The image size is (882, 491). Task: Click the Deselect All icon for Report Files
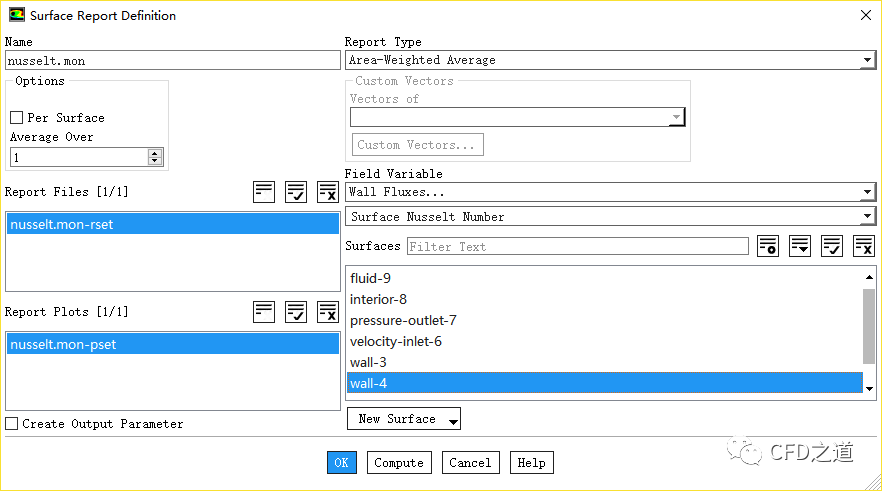(x=328, y=192)
